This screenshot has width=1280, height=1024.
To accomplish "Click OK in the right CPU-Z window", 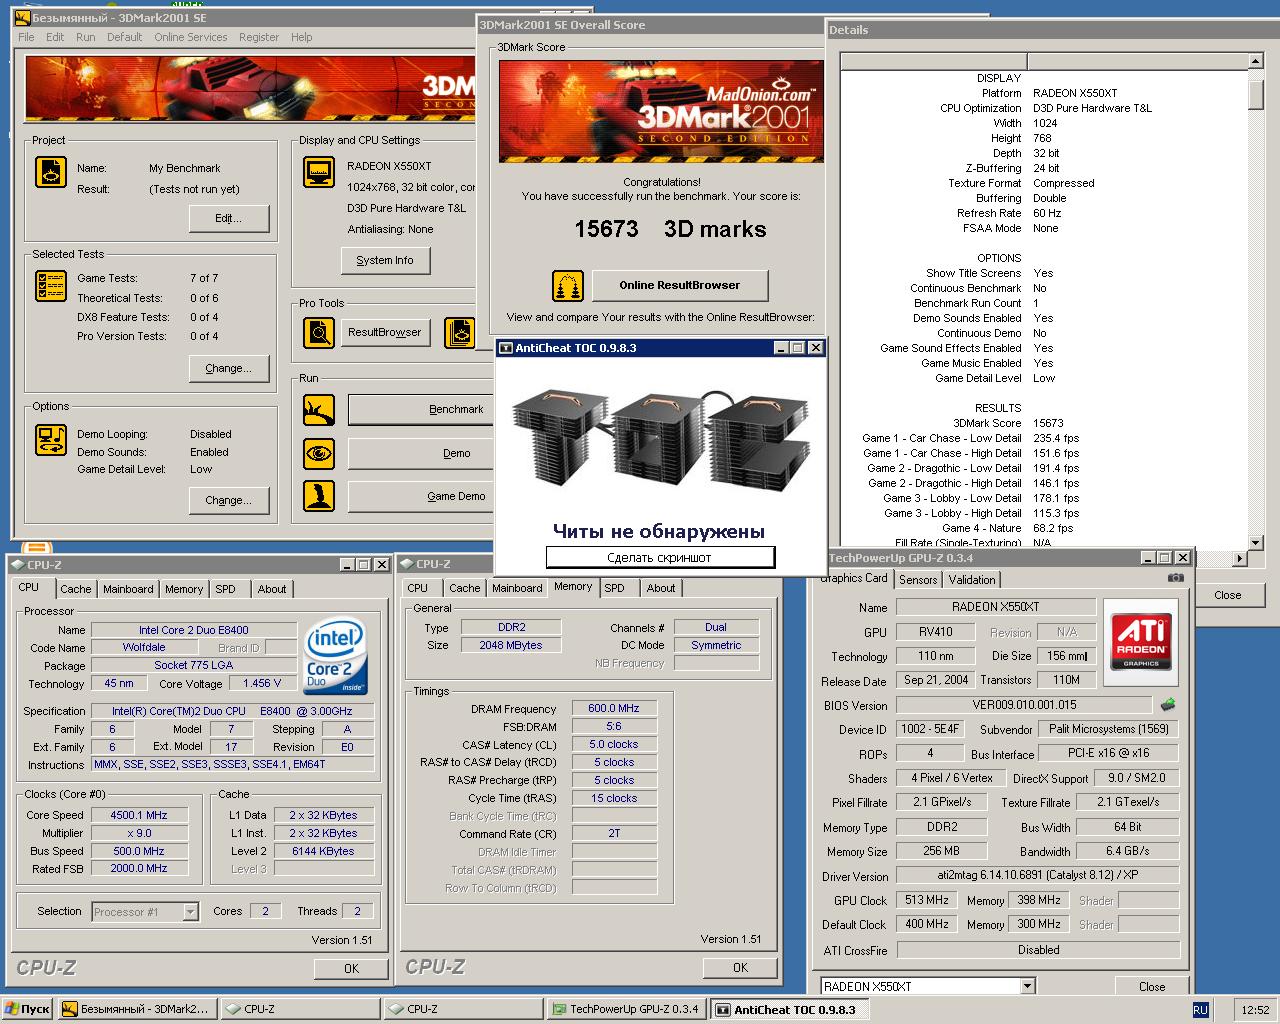I will coord(740,967).
